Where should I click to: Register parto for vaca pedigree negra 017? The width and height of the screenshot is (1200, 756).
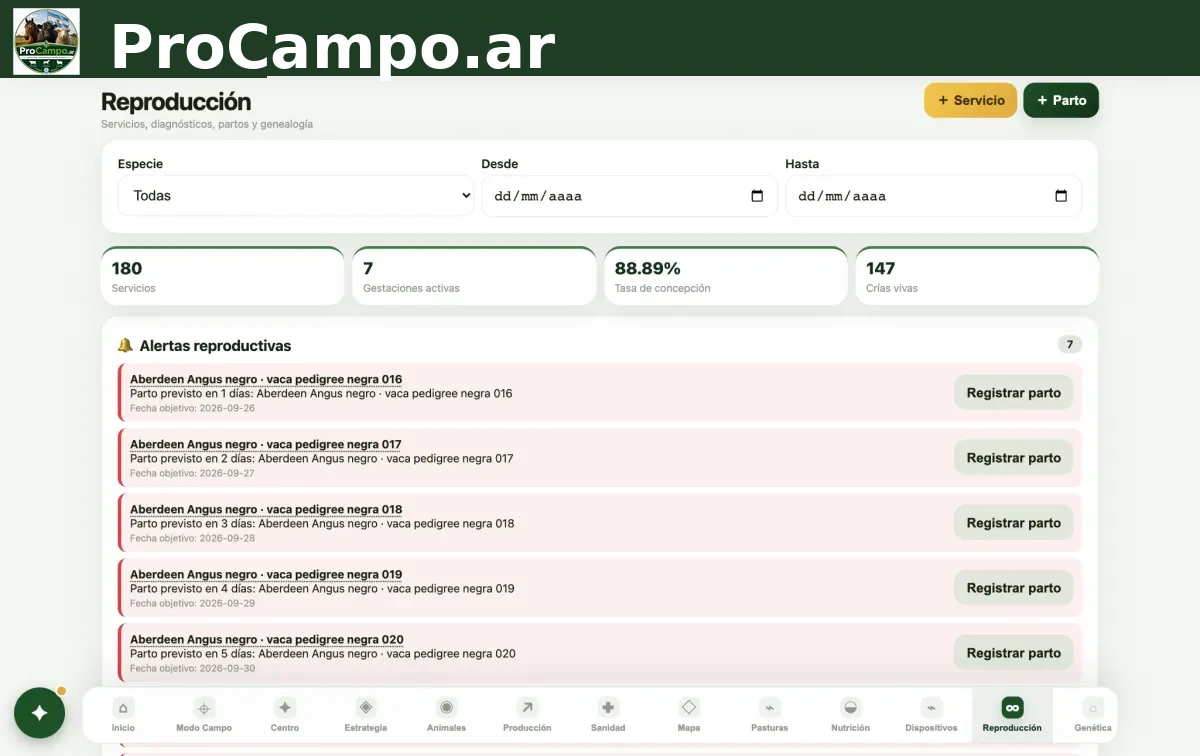coord(1013,458)
